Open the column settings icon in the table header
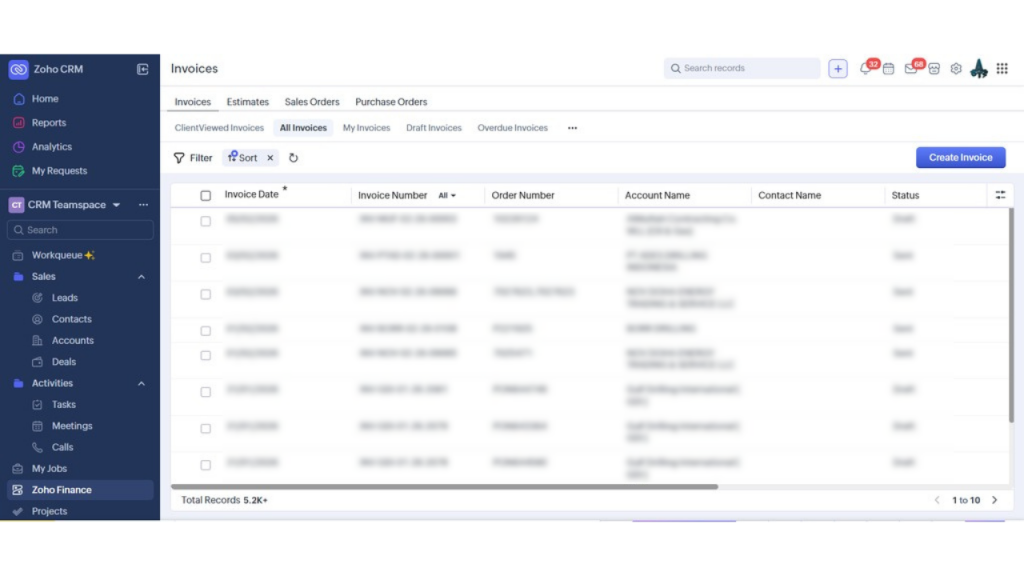This screenshot has height=576, width=1024. [1000, 195]
